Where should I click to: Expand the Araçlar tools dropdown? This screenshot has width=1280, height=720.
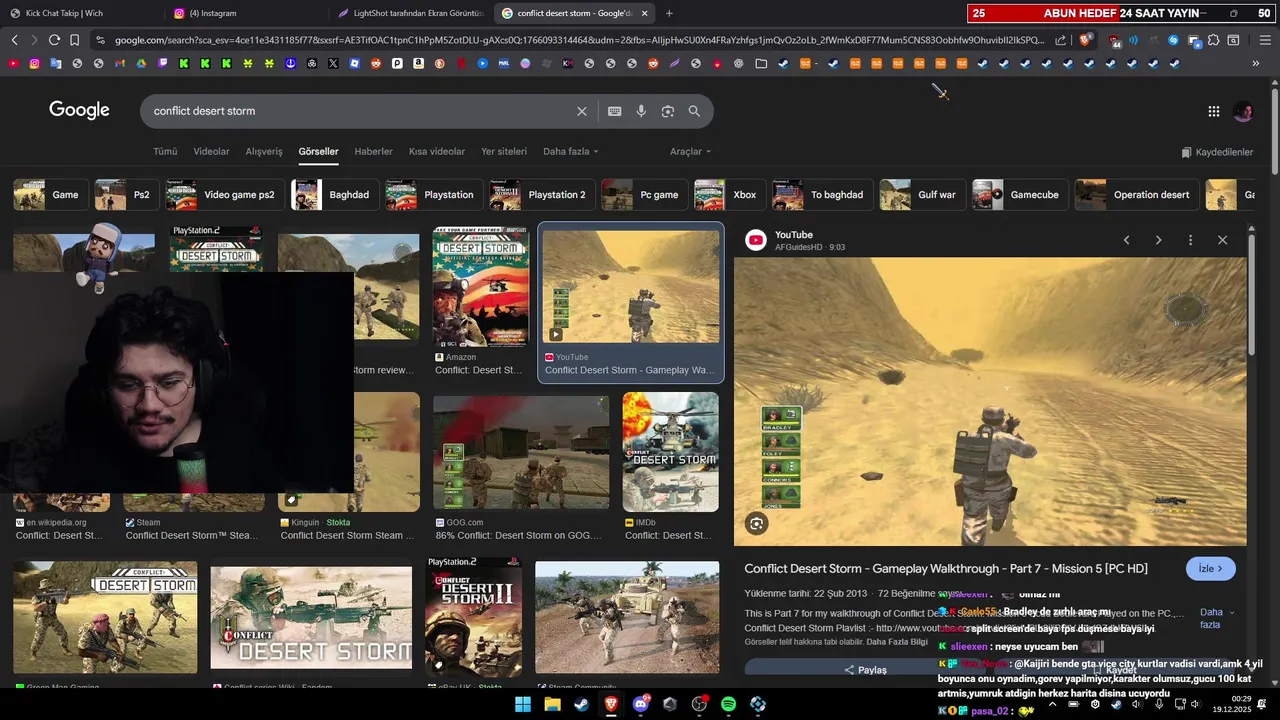click(x=690, y=152)
